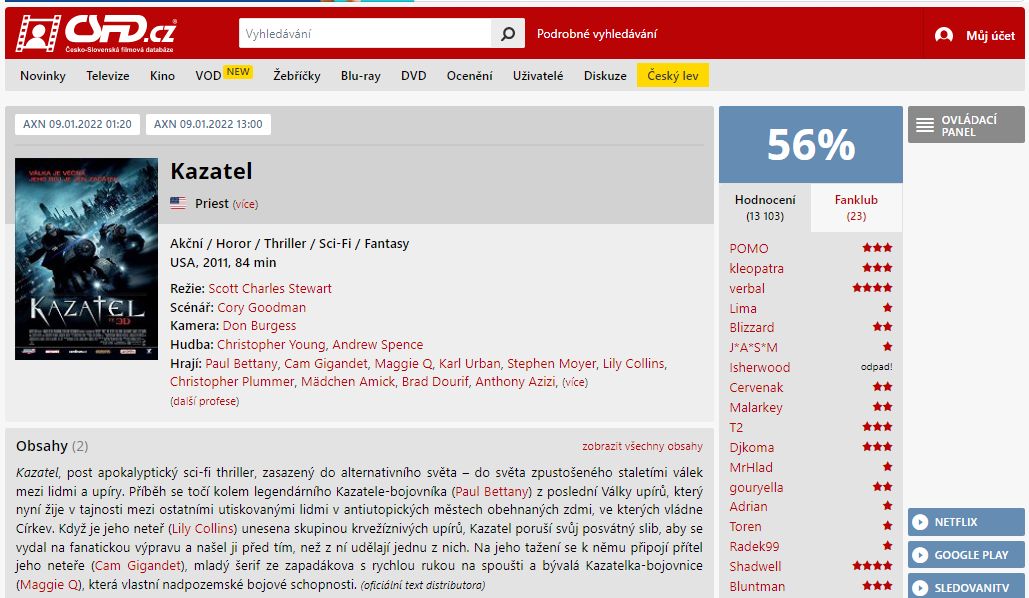Click the search magnifier icon
The width and height of the screenshot is (1029, 598).
coord(508,33)
